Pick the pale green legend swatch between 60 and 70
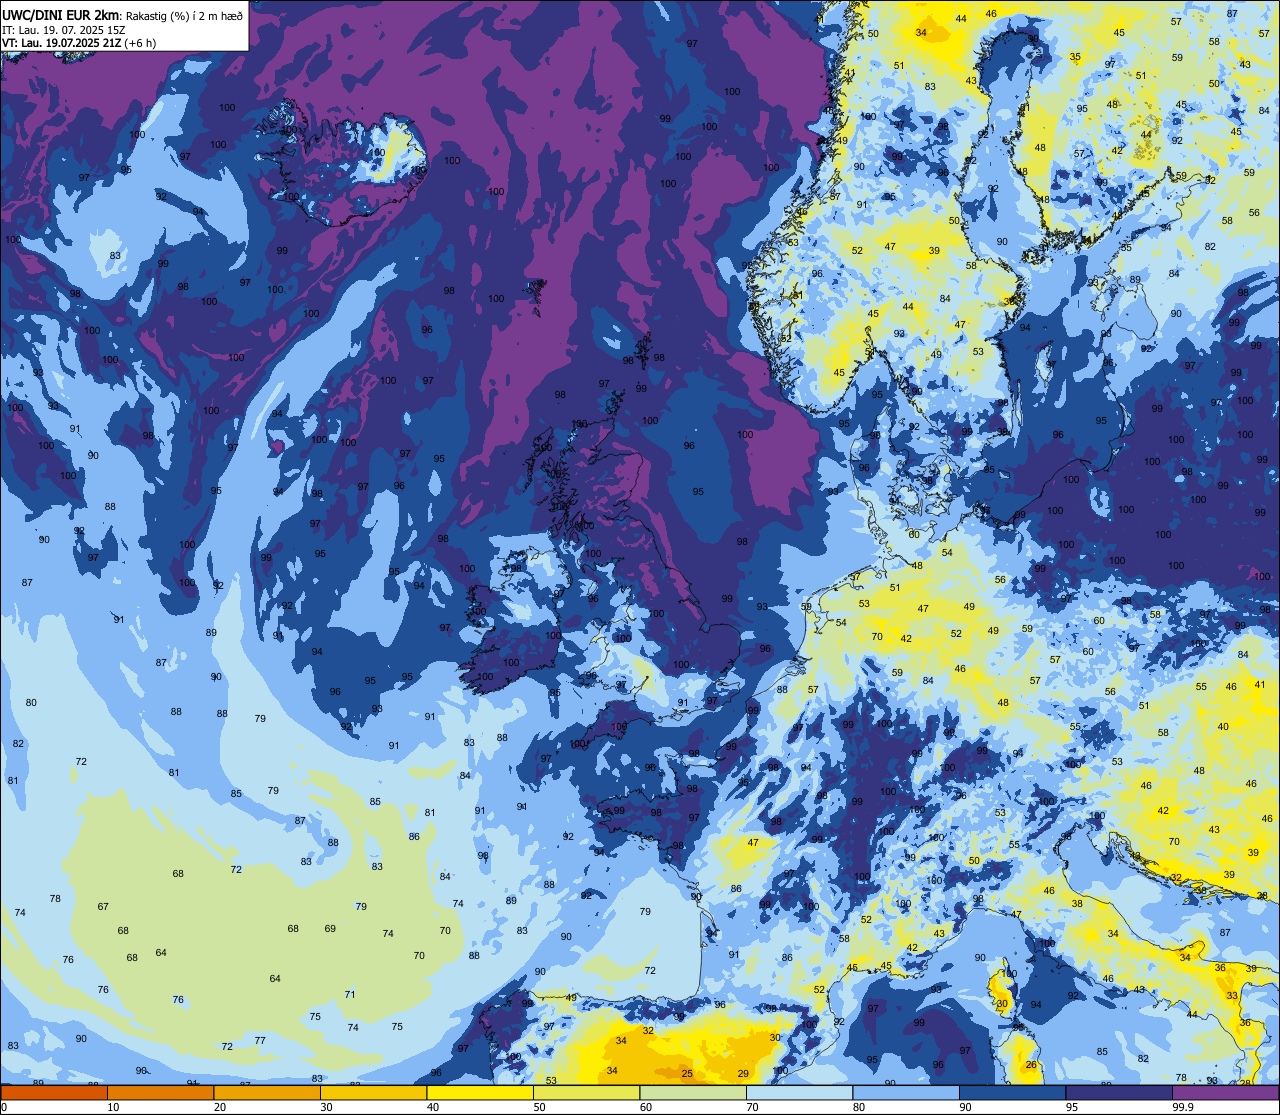Viewport: 1280px width, 1115px height. (x=693, y=1092)
